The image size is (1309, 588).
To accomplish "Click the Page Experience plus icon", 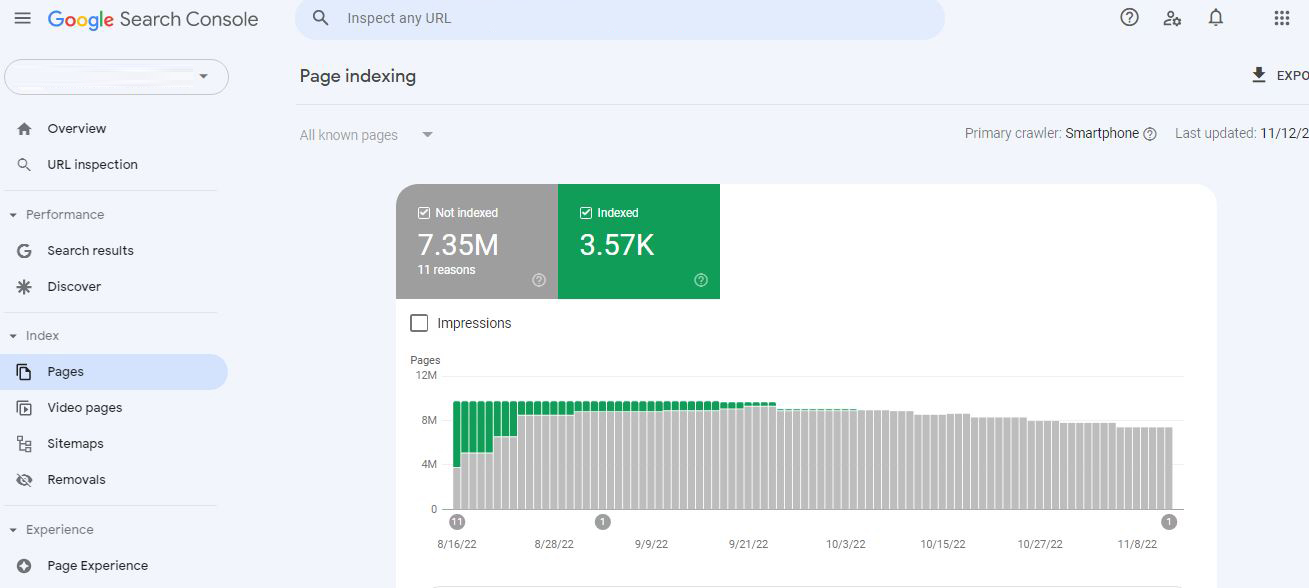I will coord(25,566).
